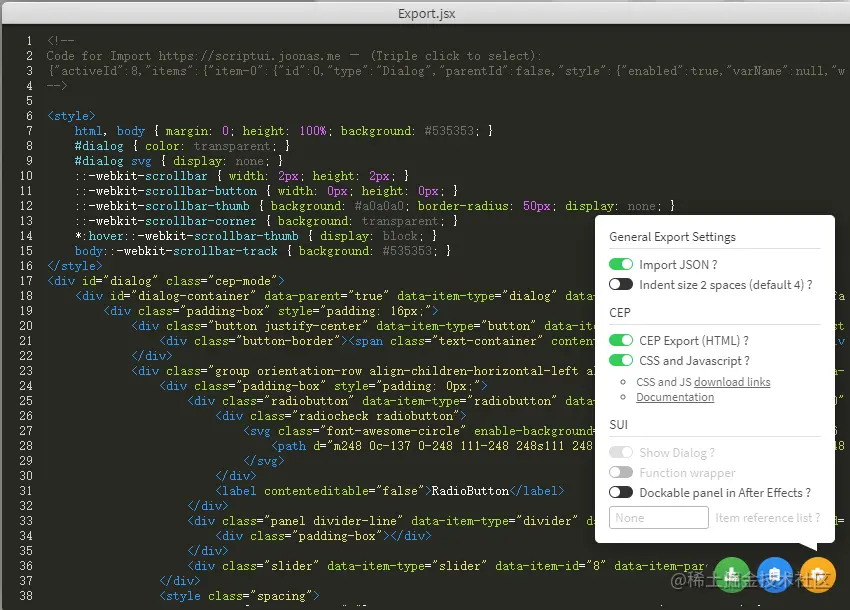Click the Item reference list label
The height and width of the screenshot is (610, 850).
tap(767, 518)
